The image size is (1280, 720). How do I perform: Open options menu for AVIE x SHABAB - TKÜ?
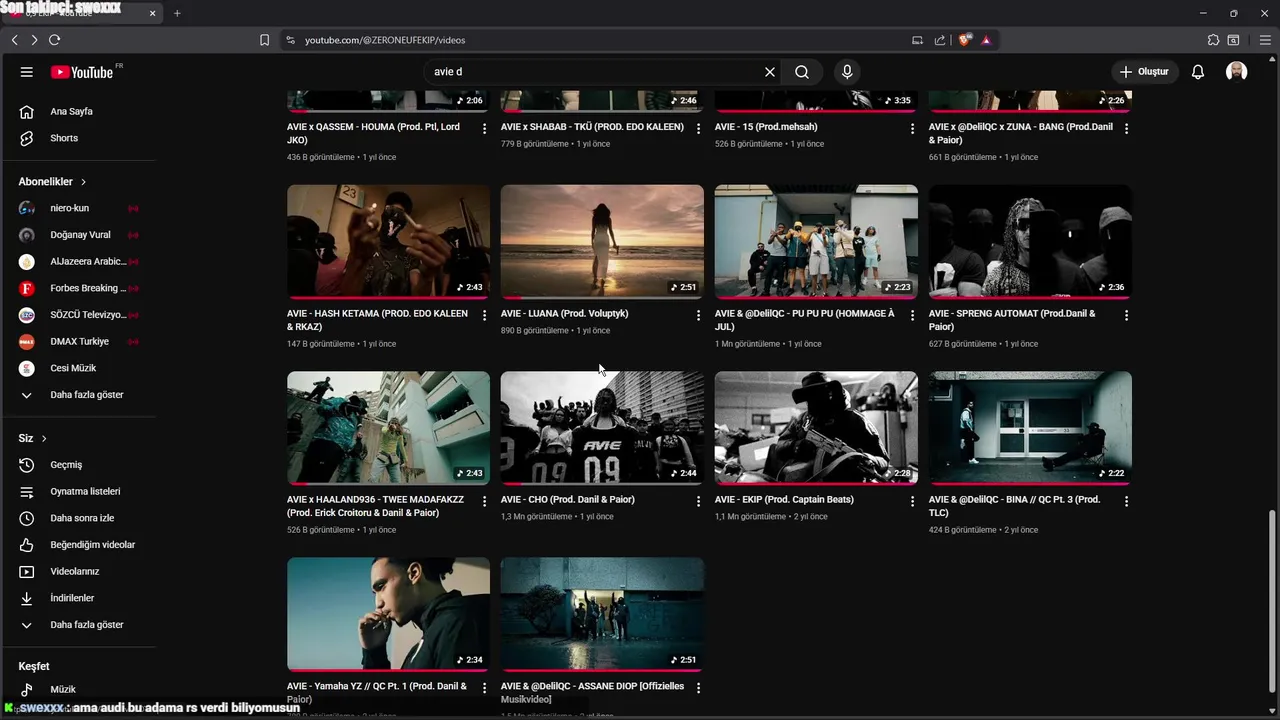click(698, 129)
